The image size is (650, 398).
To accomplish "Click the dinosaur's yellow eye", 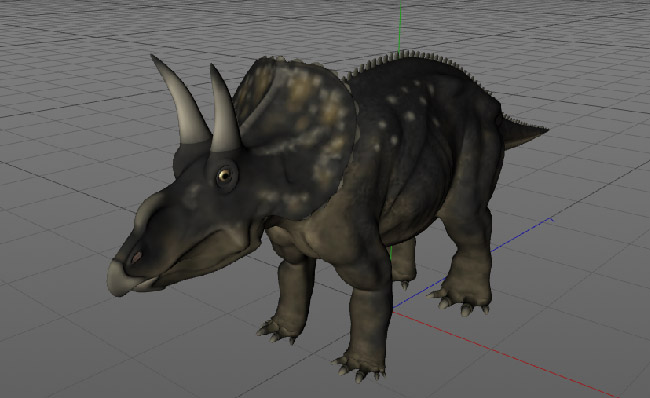I will 225,175.
